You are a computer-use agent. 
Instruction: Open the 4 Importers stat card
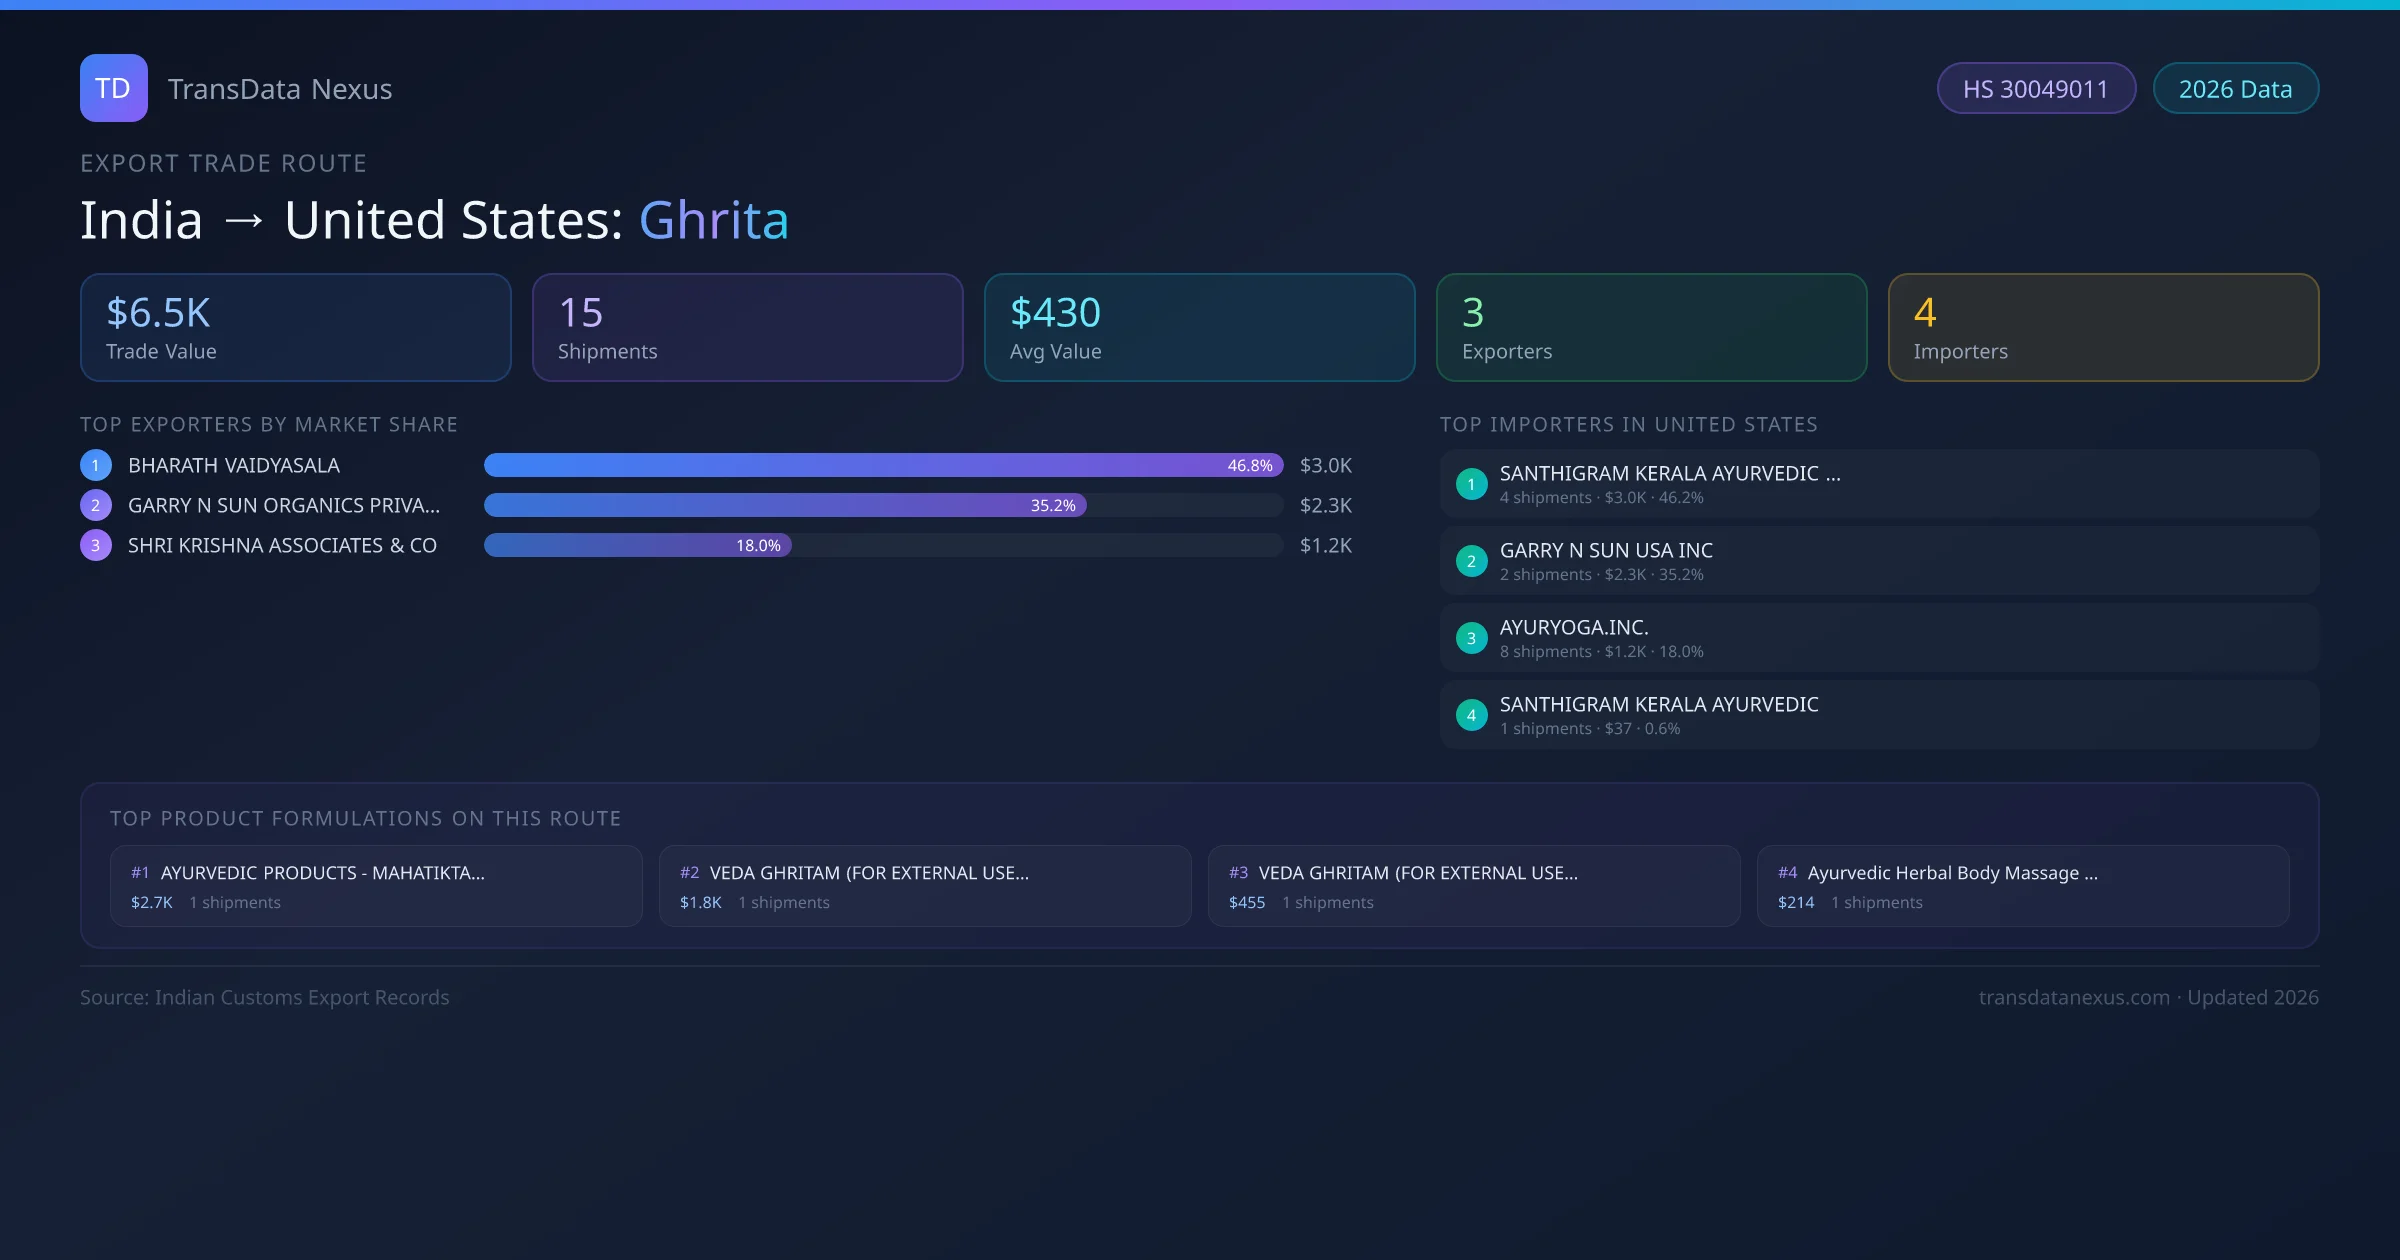[x=2103, y=327]
